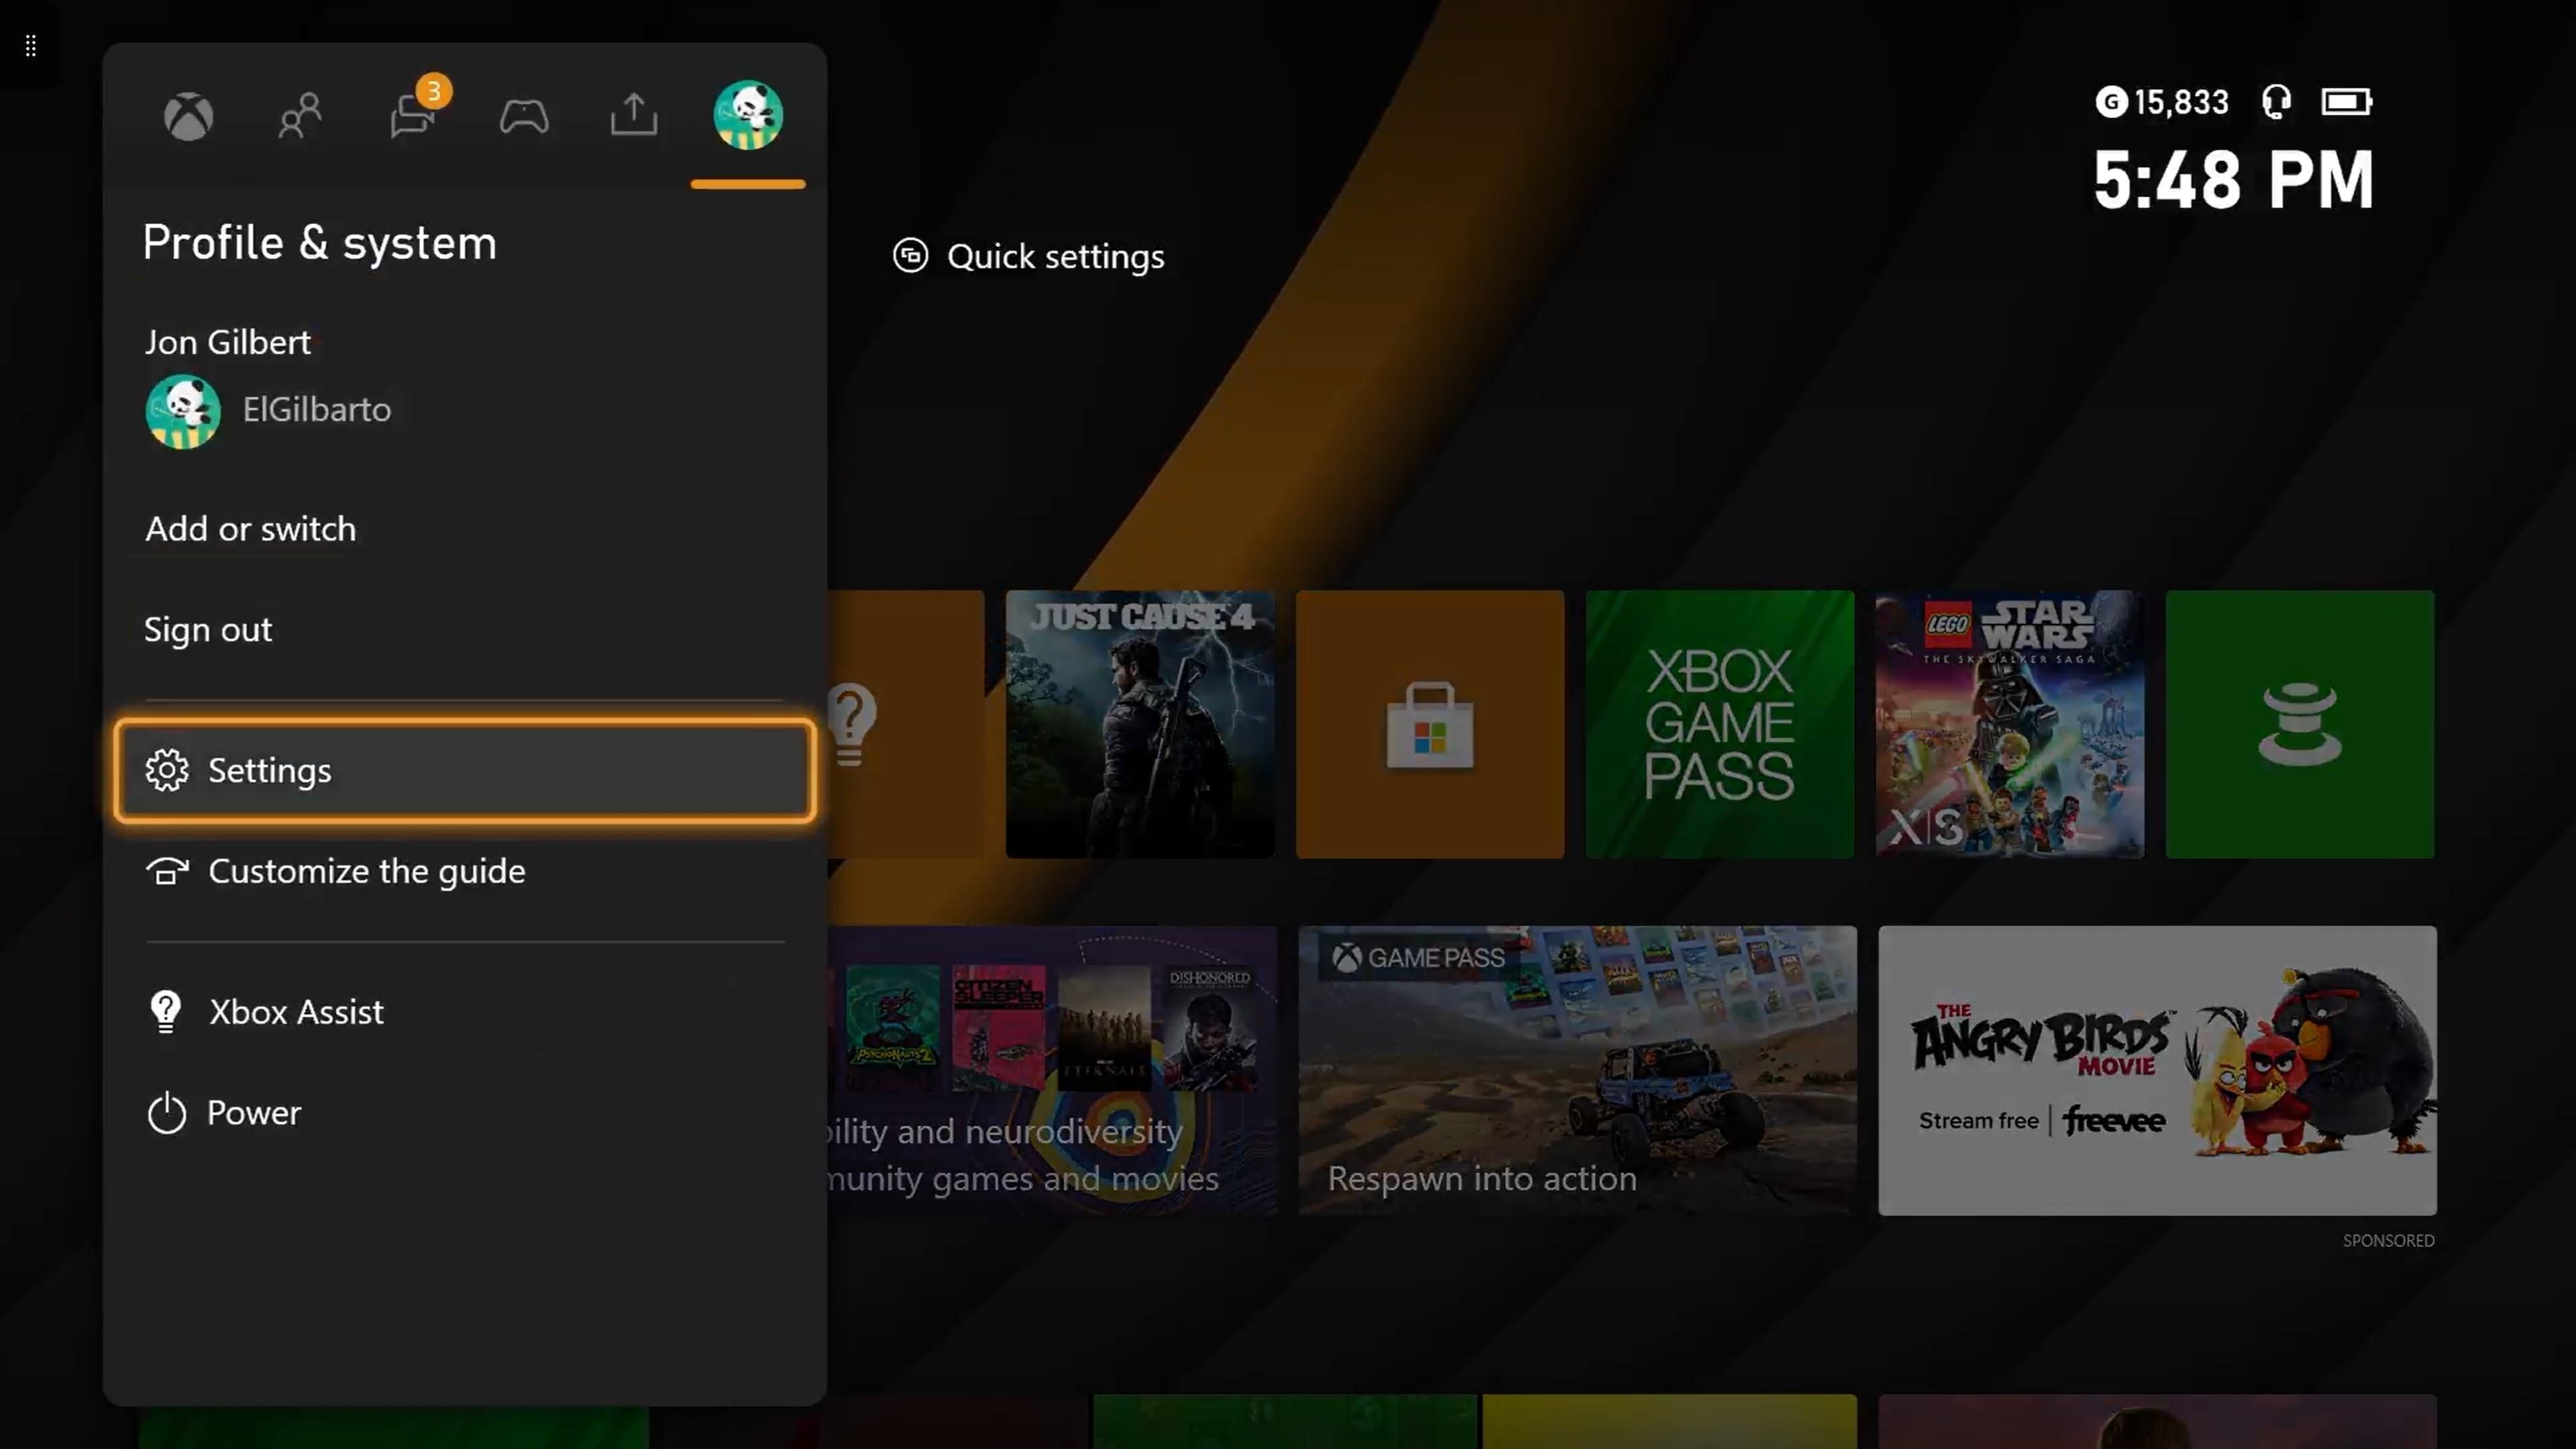Open the Controller settings icon
2576x1449 pixels.
pos(524,115)
